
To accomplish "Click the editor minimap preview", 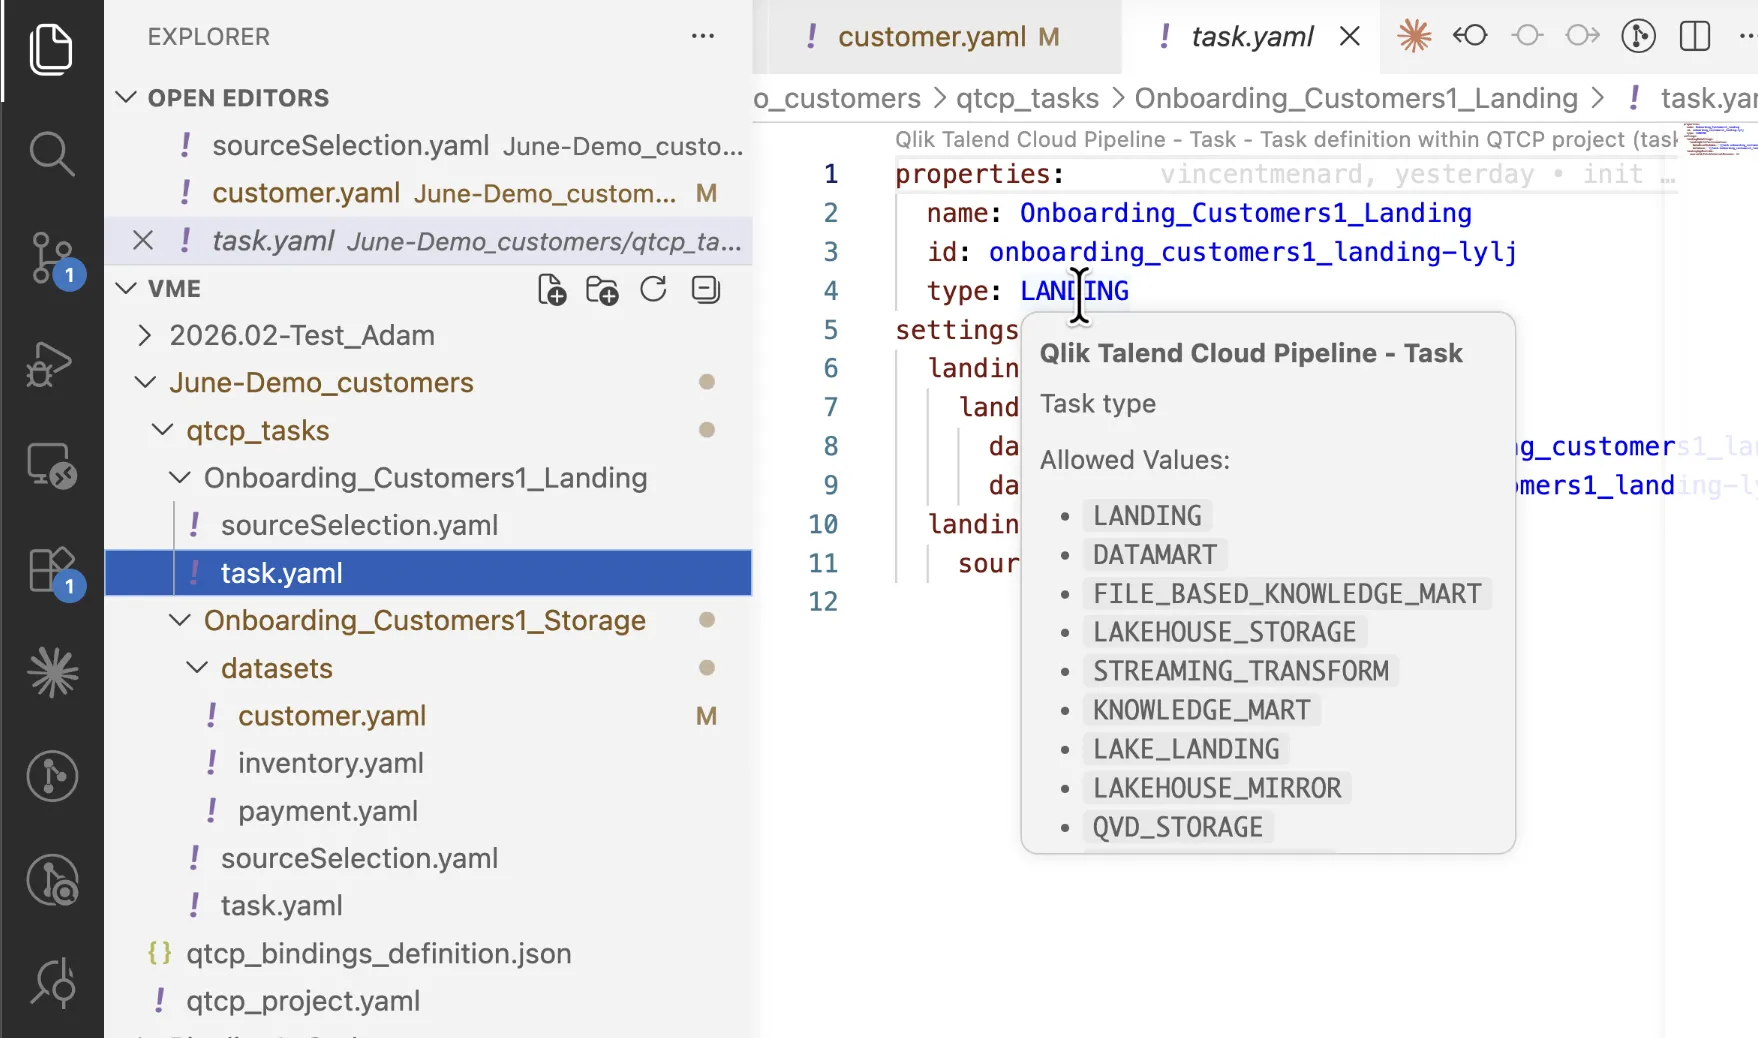I will [x=1721, y=139].
